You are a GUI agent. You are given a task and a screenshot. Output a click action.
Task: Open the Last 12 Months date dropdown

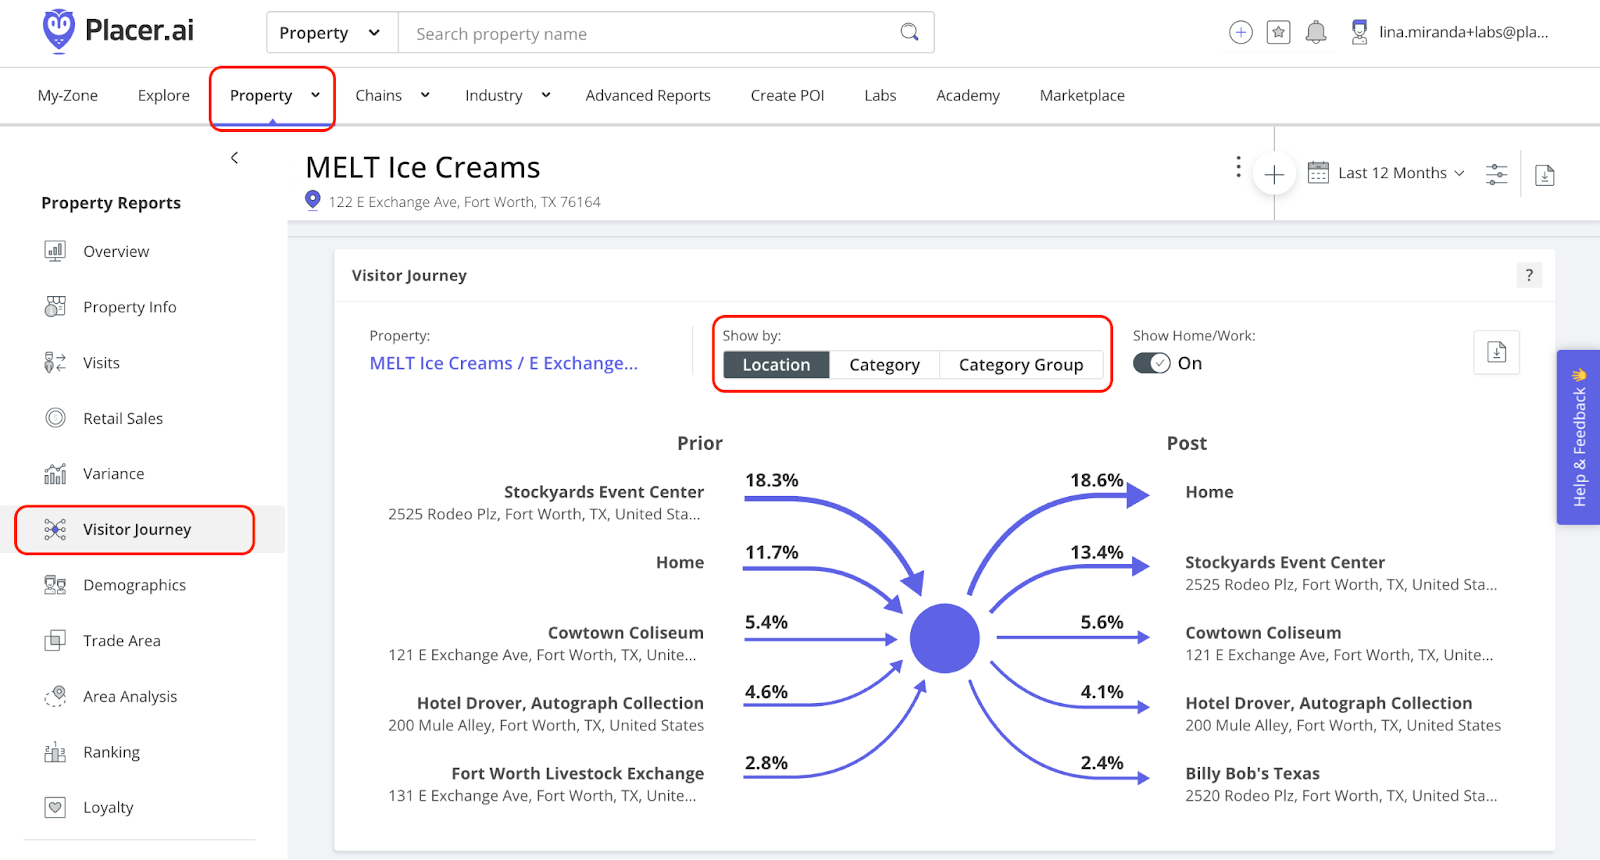pyautogui.click(x=1401, y=173)
